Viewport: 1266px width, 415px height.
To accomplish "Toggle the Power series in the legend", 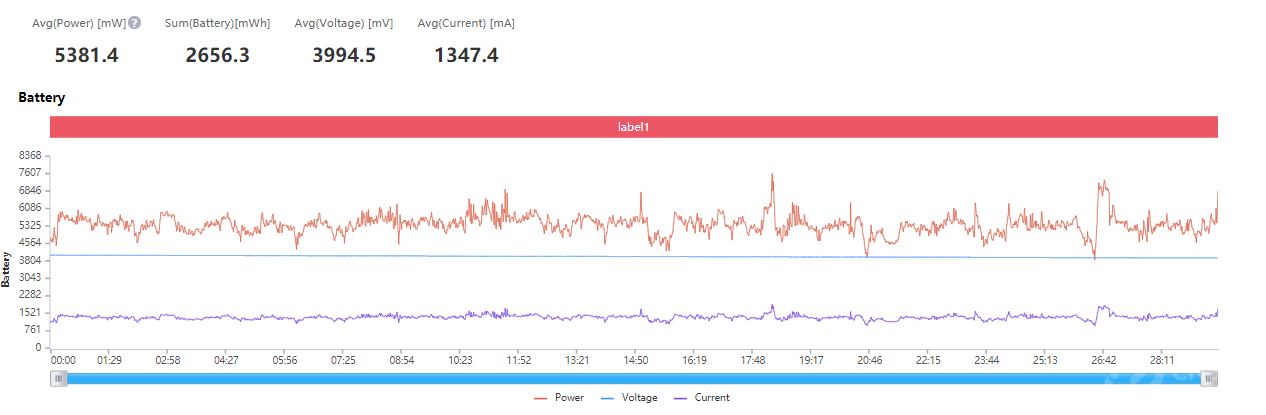I will pos(559,398).
